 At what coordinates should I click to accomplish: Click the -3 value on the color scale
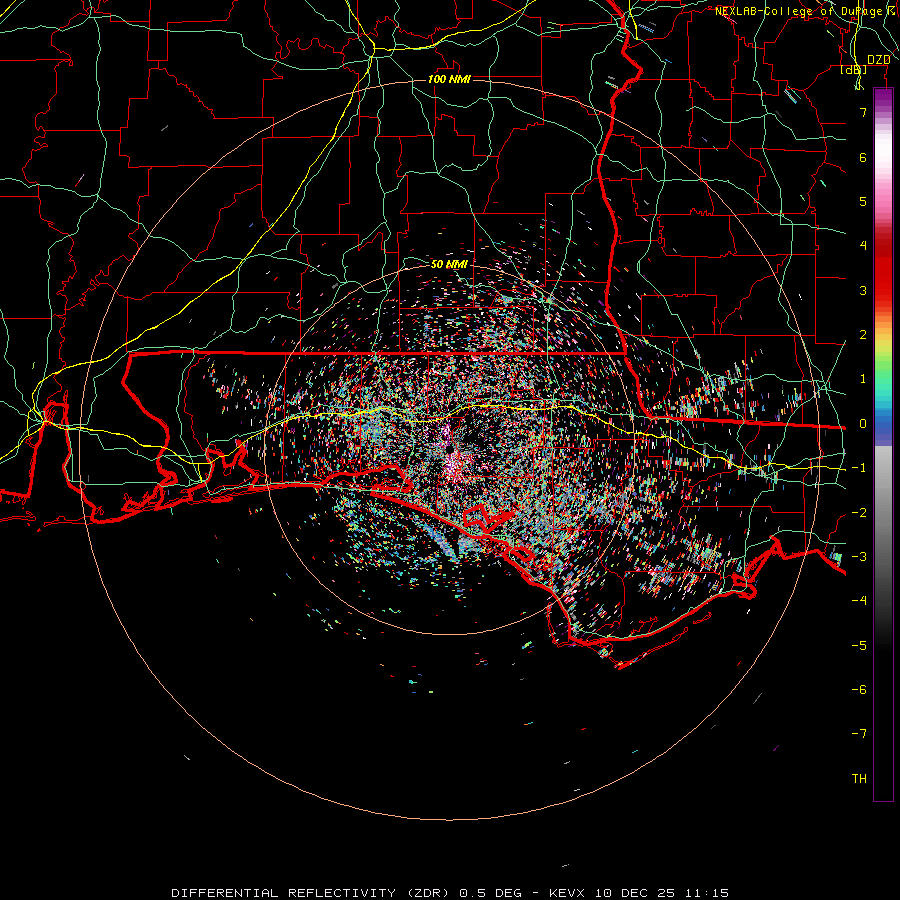coord(859,557)
